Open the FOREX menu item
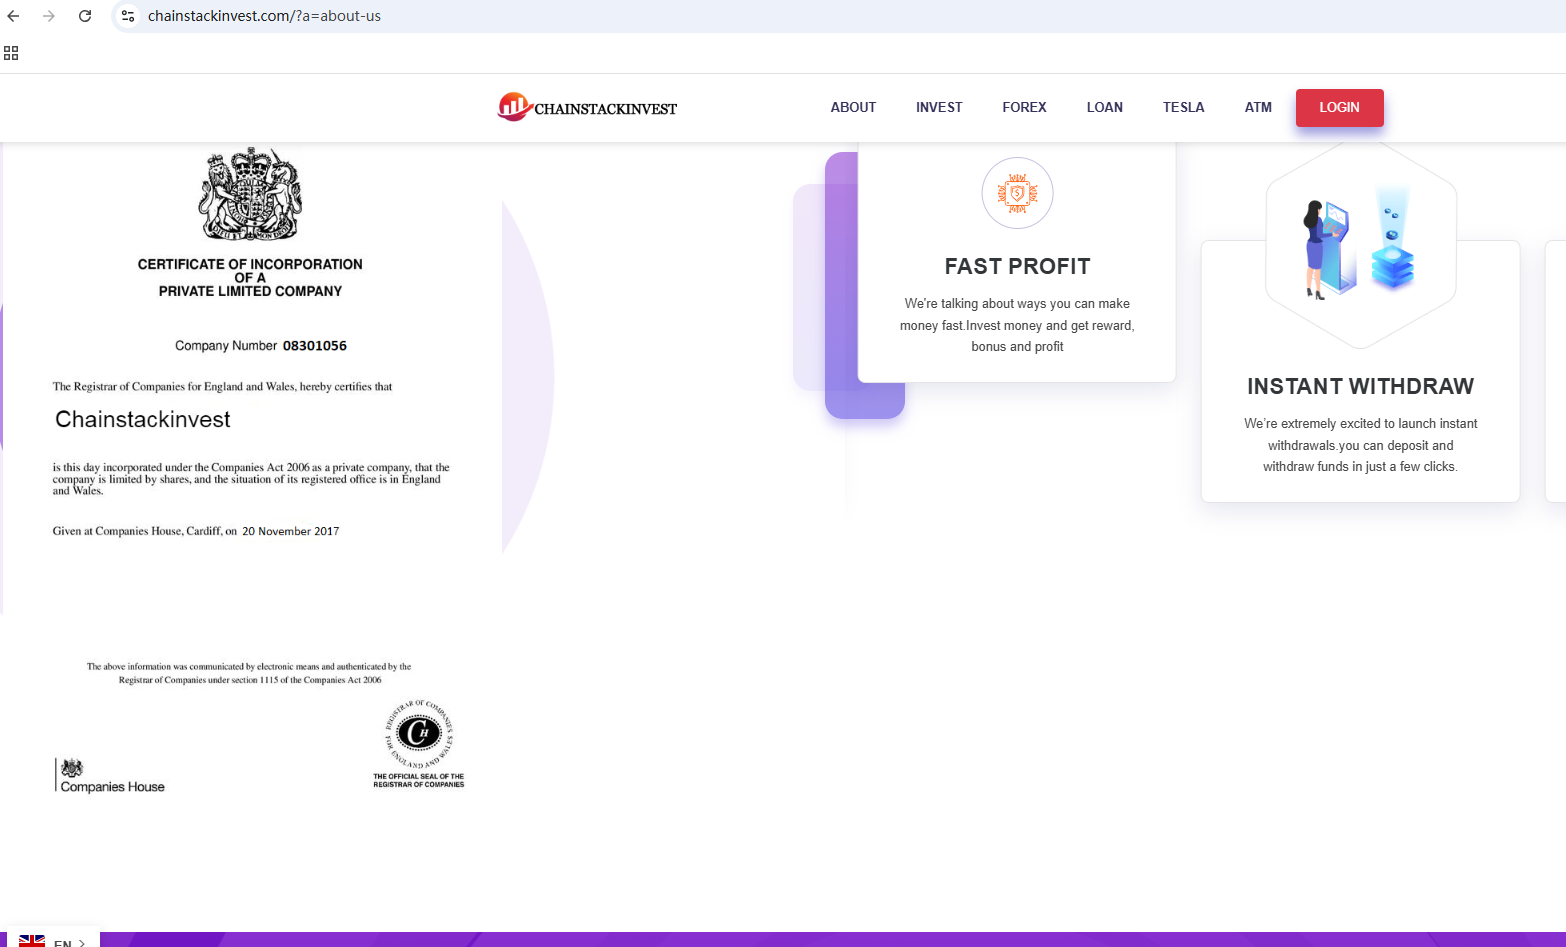 pos(1024,107)
